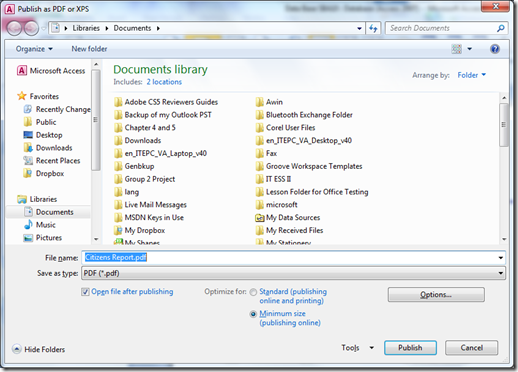Viewport: 518px width, 372px height.
Task: Click New folder in toolbar
Action: tap(89, 49)
